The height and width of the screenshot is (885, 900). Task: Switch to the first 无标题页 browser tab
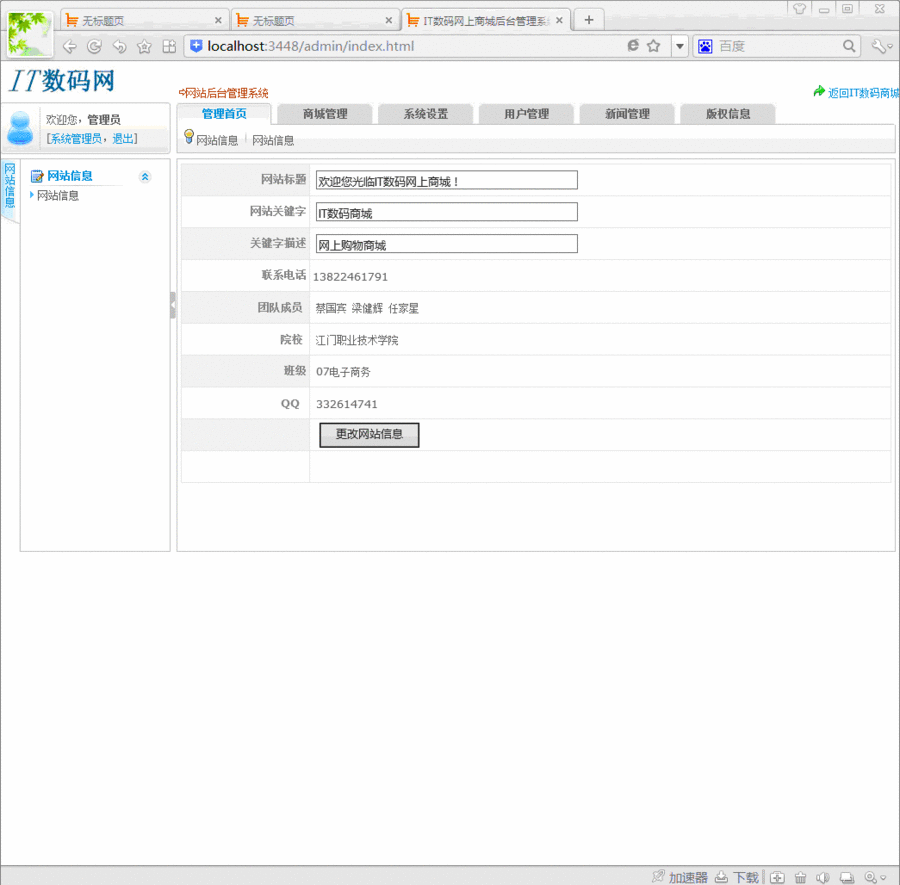click(x=143, y=21)
